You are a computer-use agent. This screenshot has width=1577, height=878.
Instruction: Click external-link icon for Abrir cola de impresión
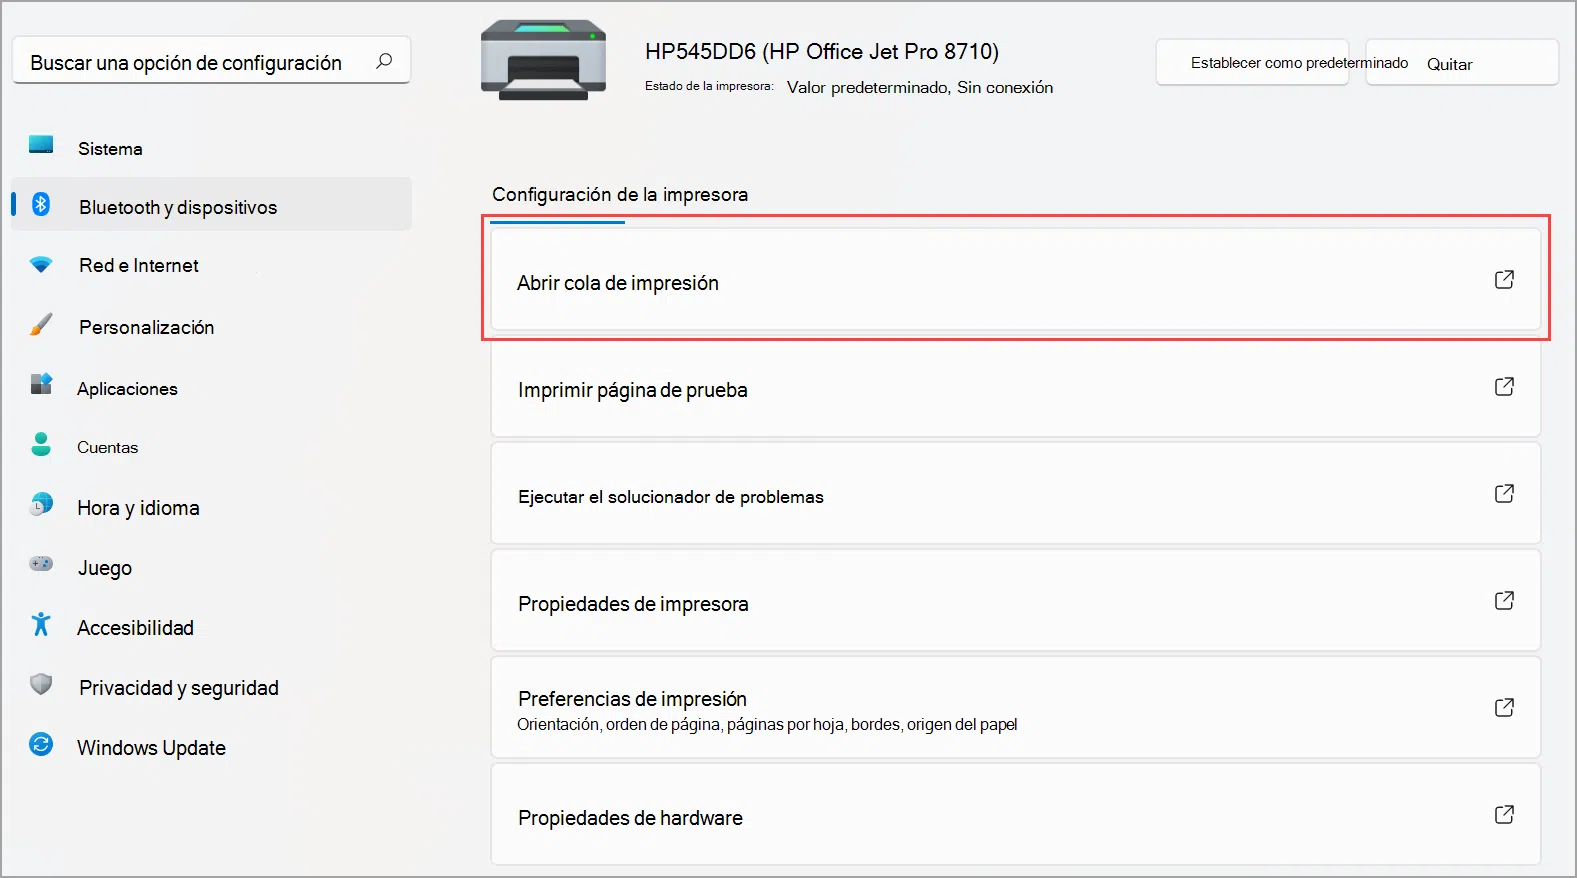tap(1504, 280)
